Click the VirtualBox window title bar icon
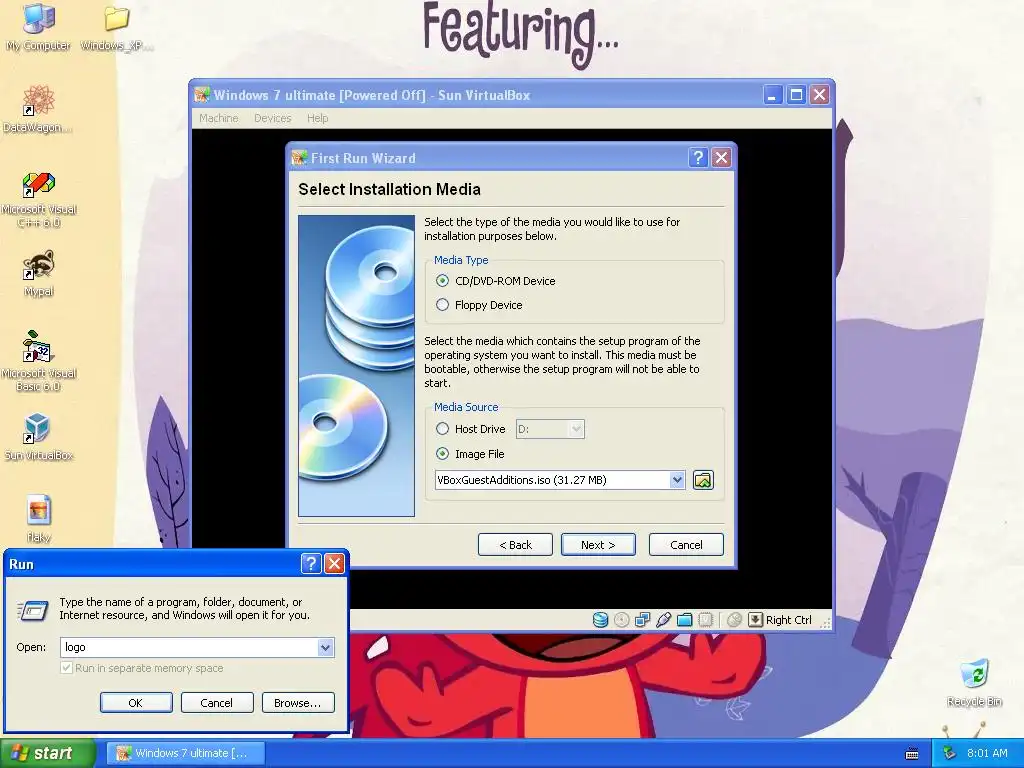This screenshot has width=1024, height=768. tap(202, 95)
